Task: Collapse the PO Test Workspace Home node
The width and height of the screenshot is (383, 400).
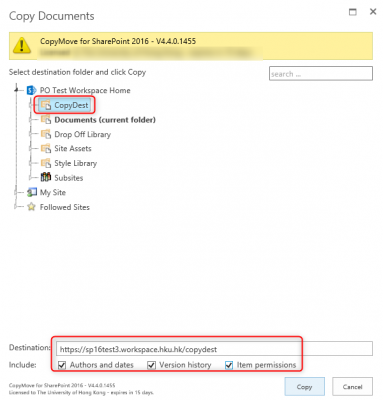Action: pyautogui.click(x=16, y=90)
